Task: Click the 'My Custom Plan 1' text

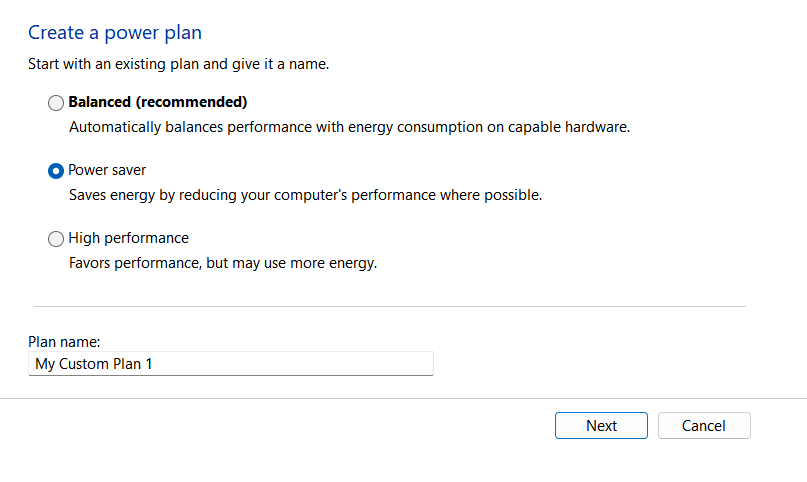Action: tap(94, 364)
